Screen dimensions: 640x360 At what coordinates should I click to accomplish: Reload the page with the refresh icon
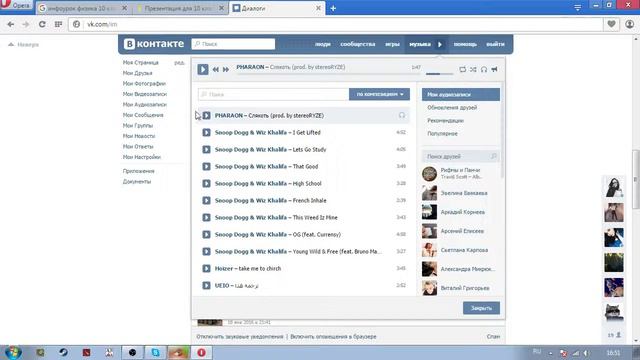(42, 24)
